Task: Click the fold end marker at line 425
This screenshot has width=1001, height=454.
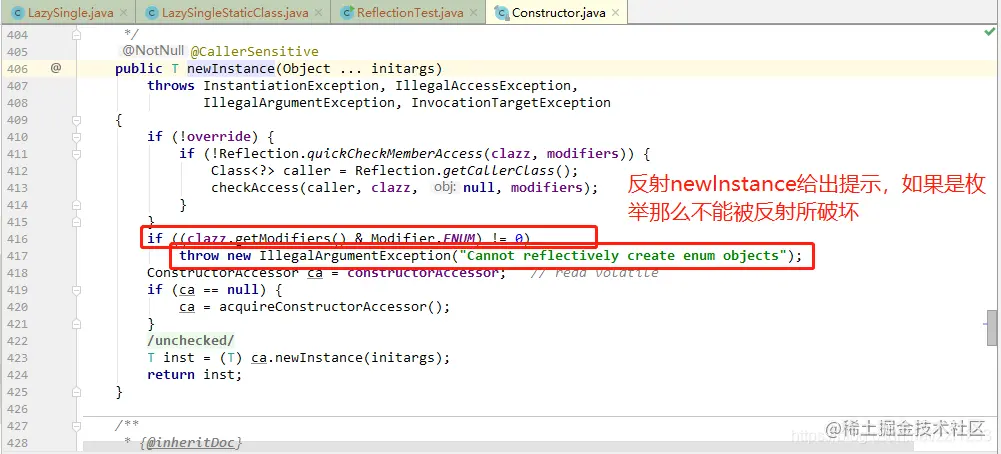Action: point(77,391)
